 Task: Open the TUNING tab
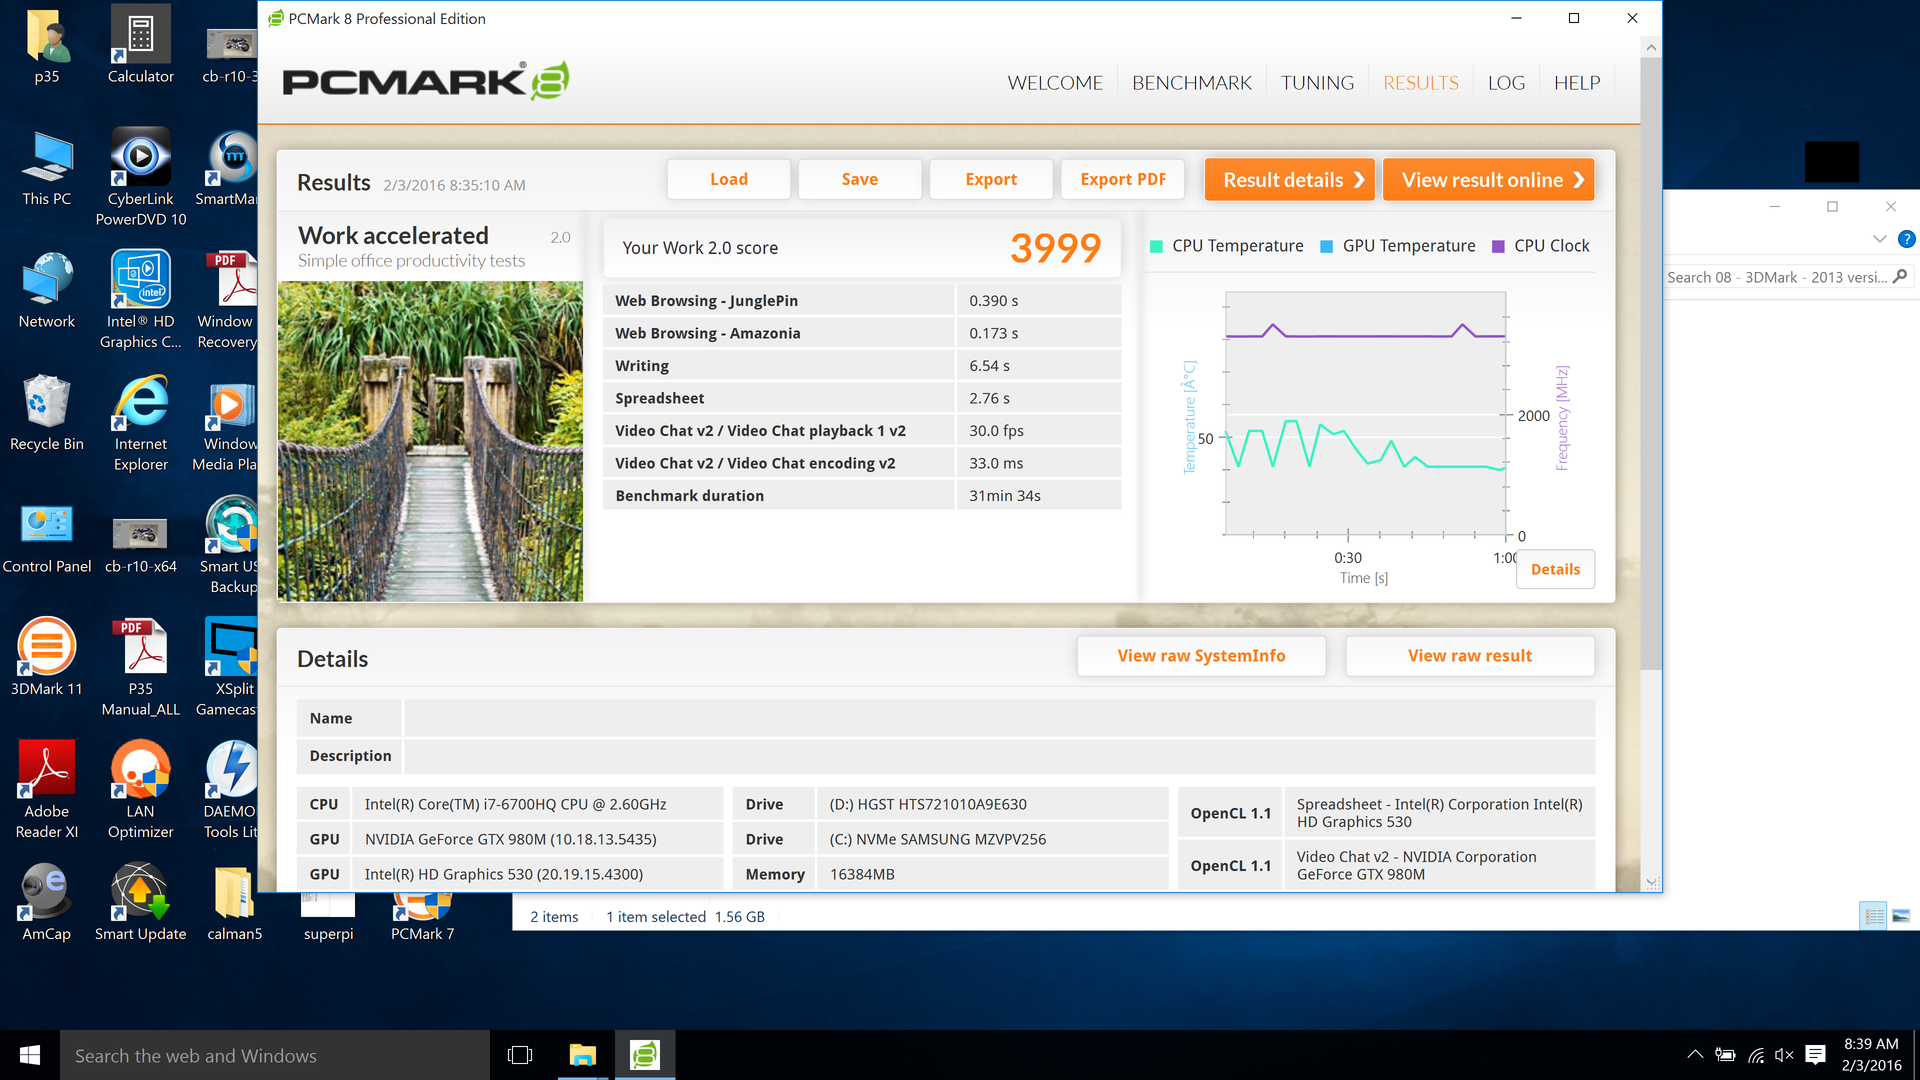point(1317,83)
